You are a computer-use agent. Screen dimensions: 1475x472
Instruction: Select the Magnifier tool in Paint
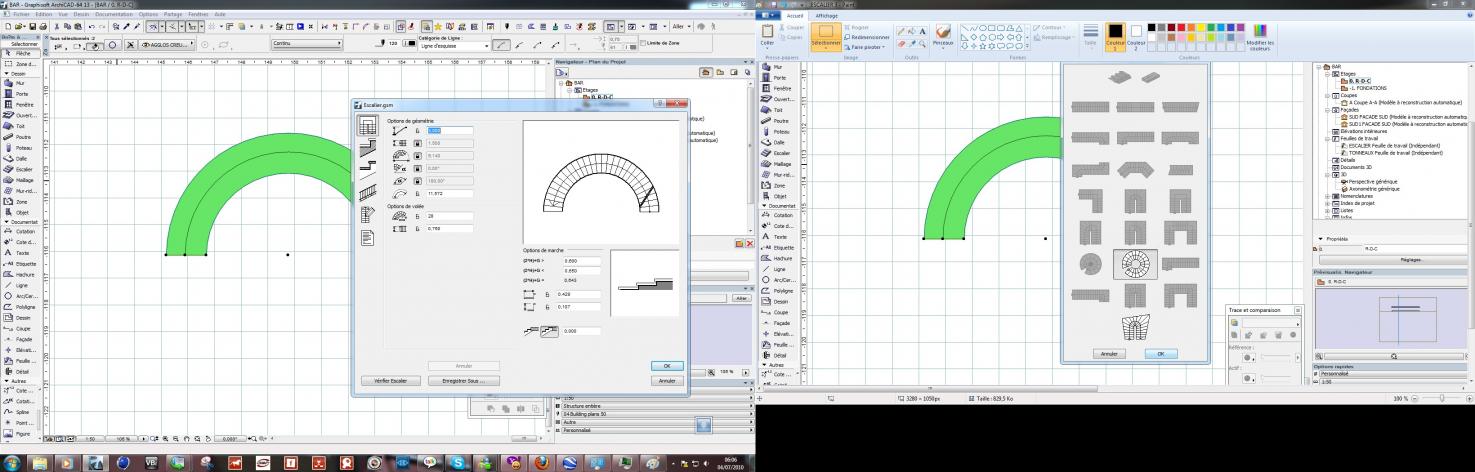click(922, 44)
